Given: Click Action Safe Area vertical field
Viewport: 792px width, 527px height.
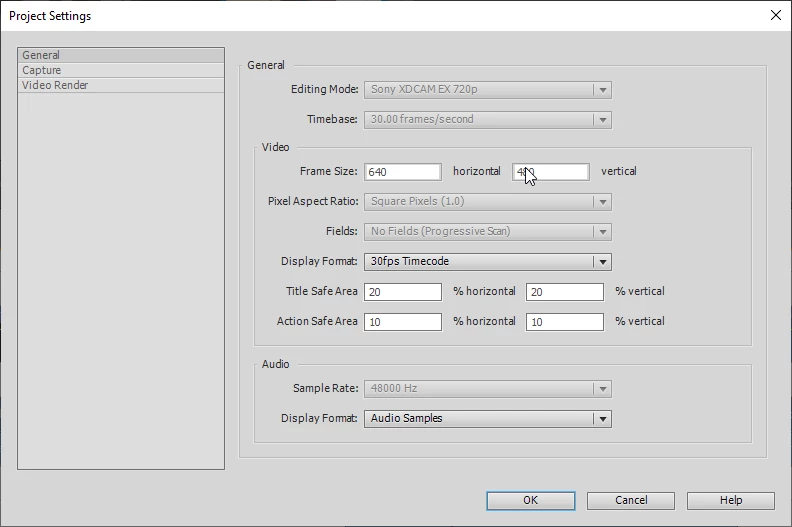Looking at the screenshot, I should (x=565, y=322).
